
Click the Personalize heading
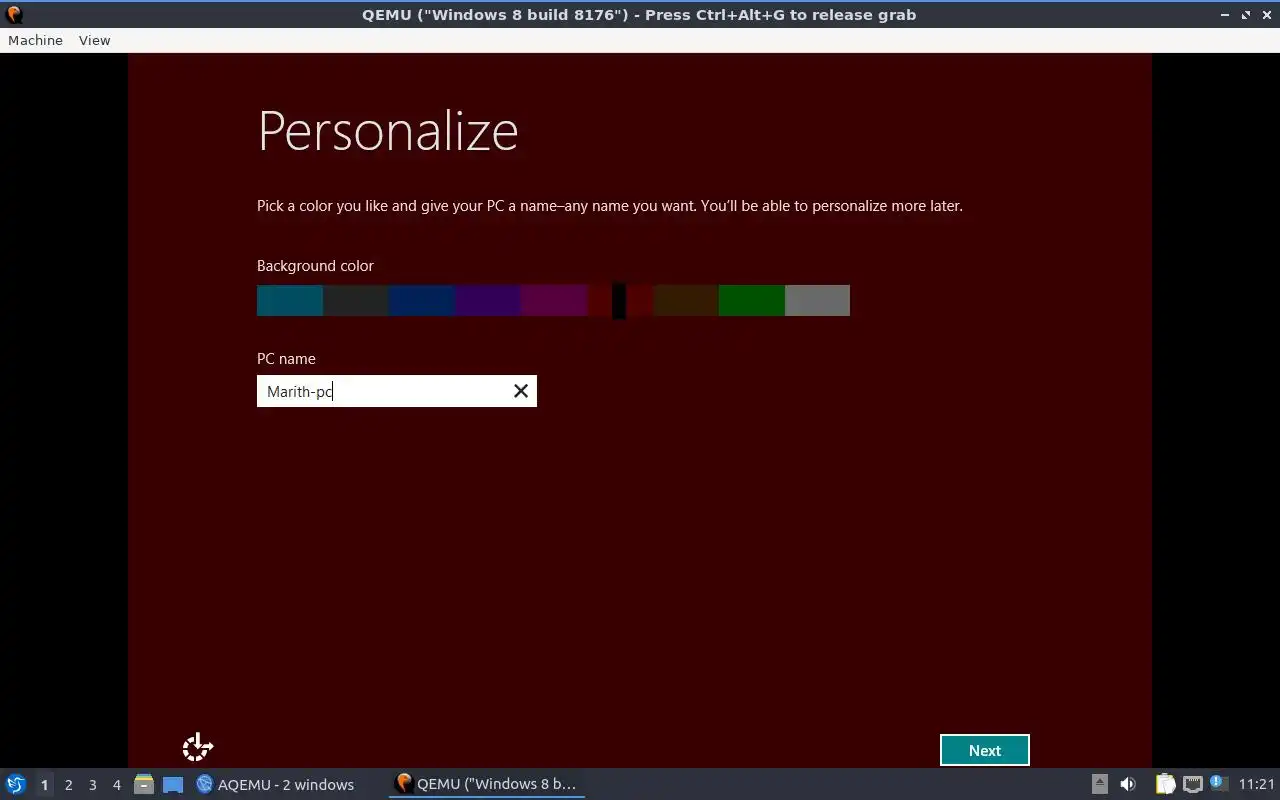pos(388,131)
